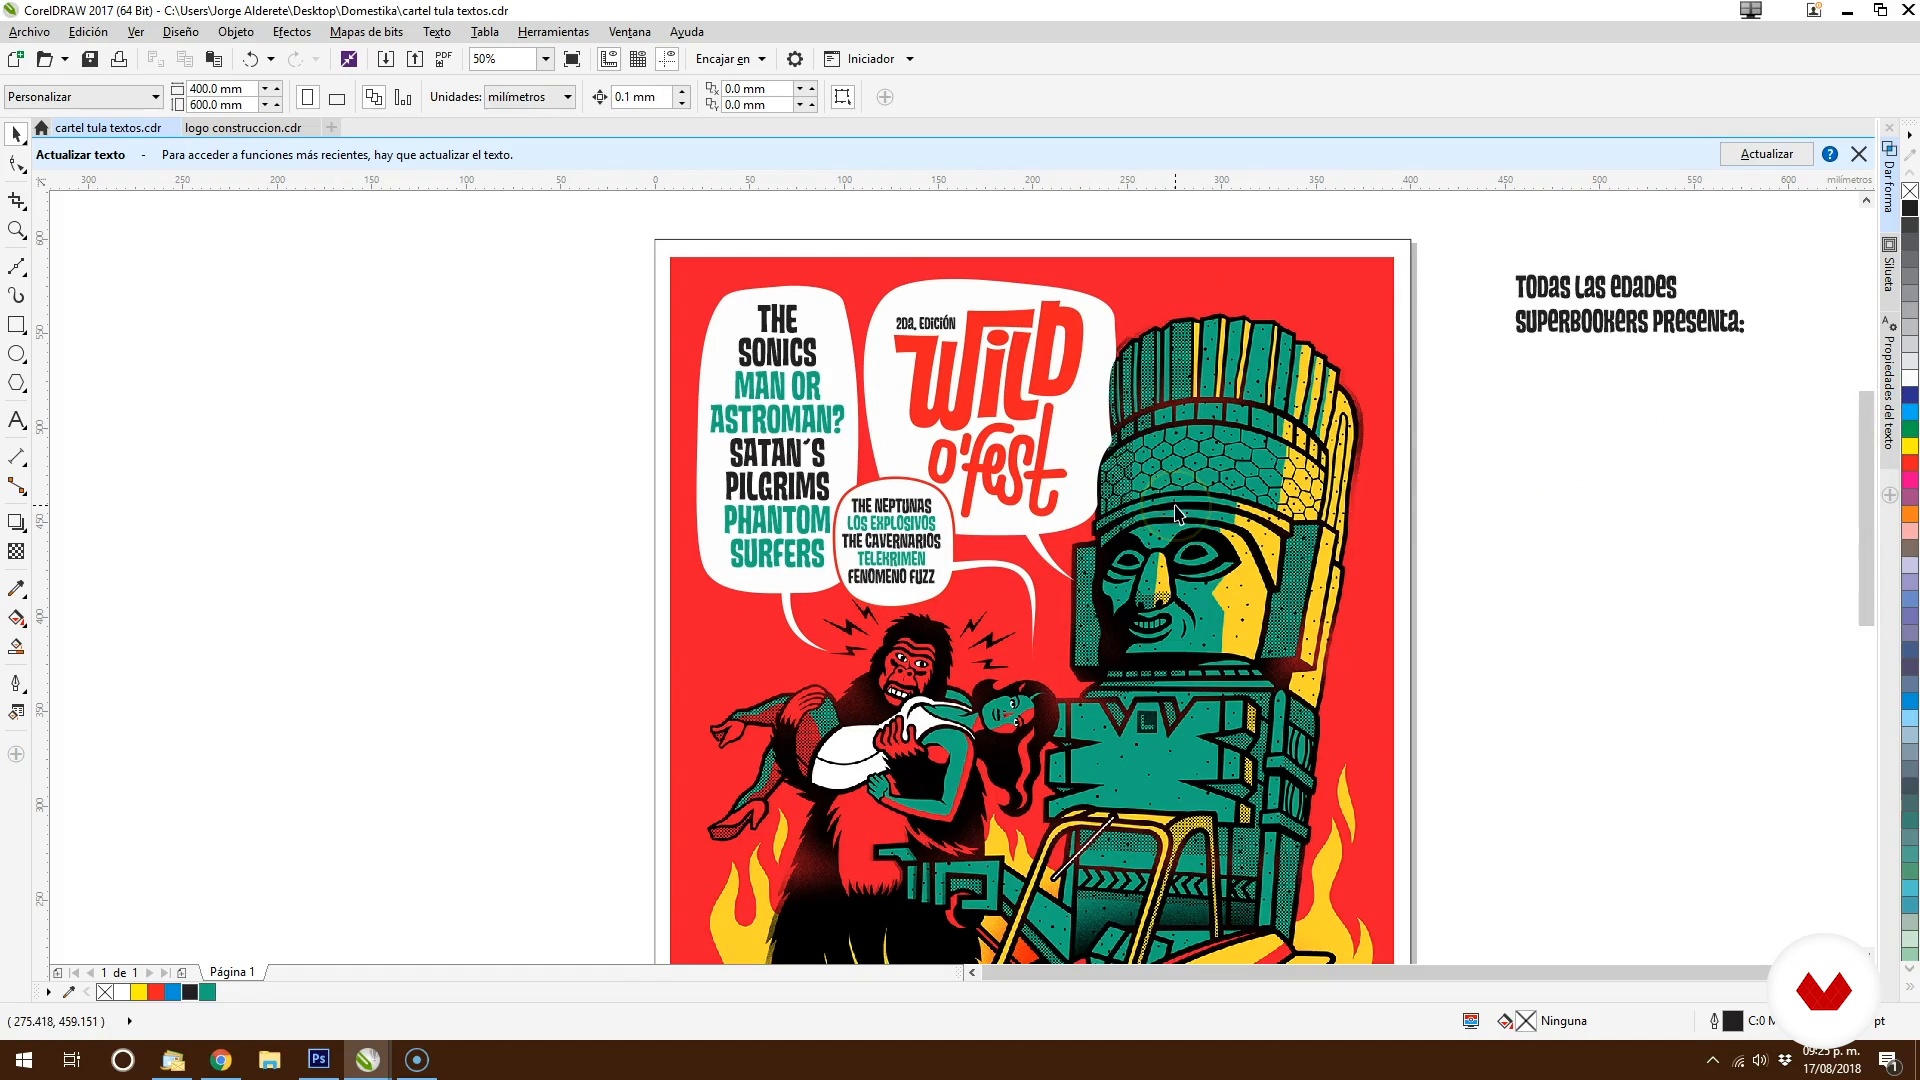Click the Actualizar button
This screenshot has height=1080, width=1920.
[x=1766, y=154]
